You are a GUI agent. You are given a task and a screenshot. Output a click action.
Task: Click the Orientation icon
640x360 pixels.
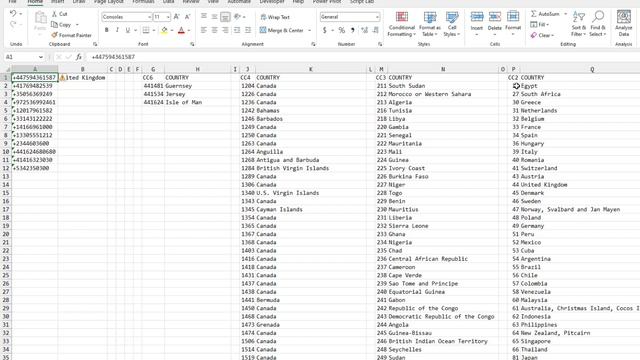(x=238, y=17)
